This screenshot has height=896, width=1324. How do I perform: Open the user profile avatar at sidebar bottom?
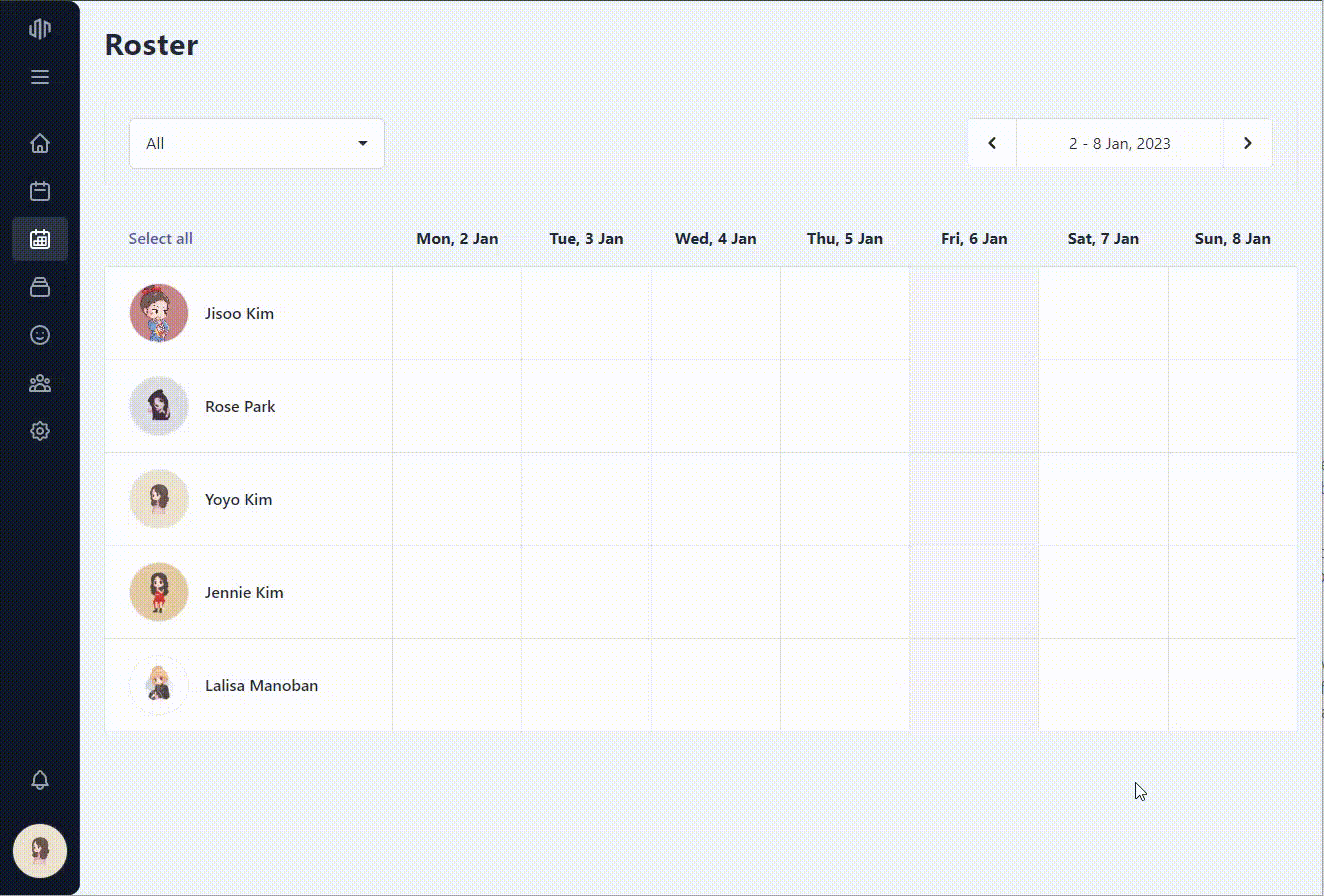[40, 851]
